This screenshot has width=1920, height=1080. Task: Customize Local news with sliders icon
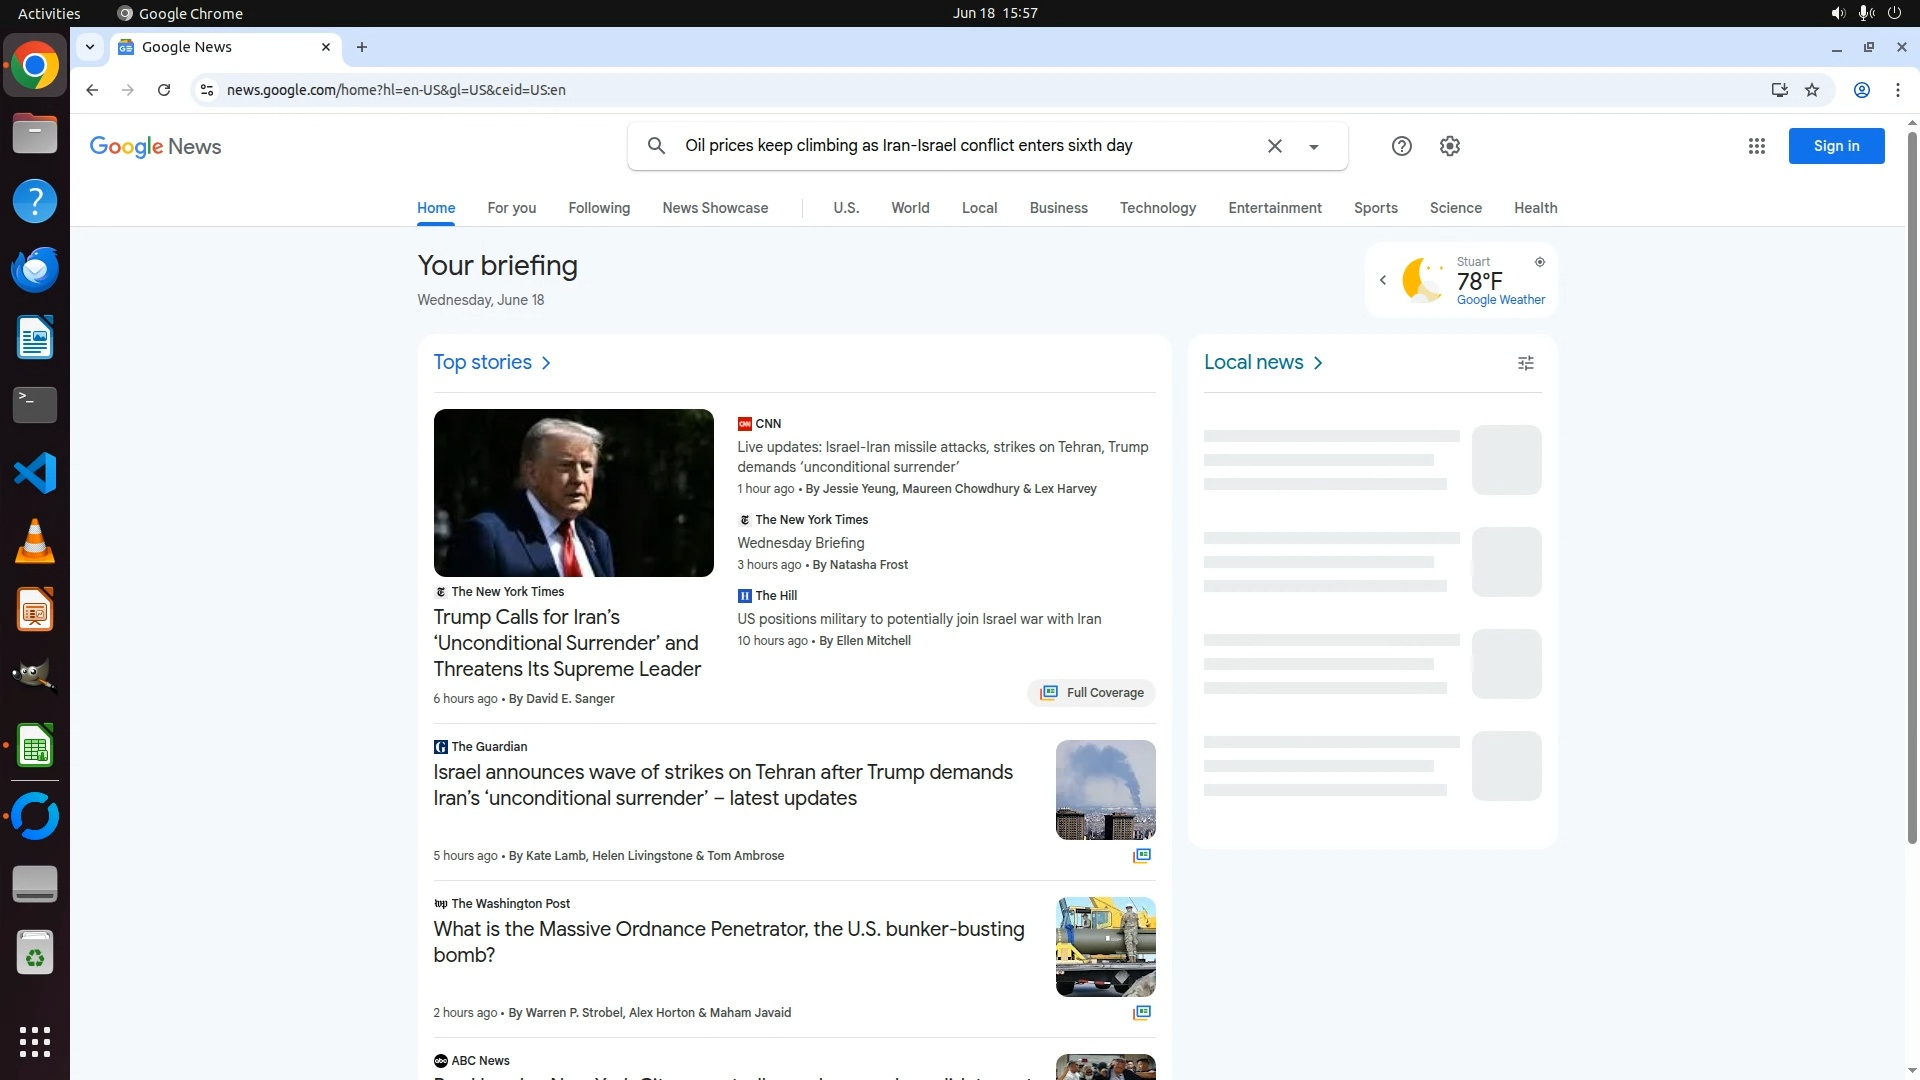click(x=1525, y=363)
